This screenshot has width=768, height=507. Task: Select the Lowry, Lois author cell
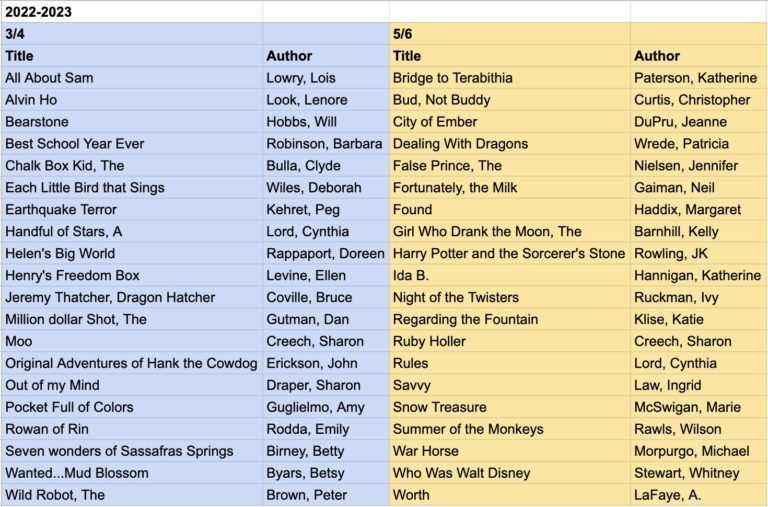[326, 78]
